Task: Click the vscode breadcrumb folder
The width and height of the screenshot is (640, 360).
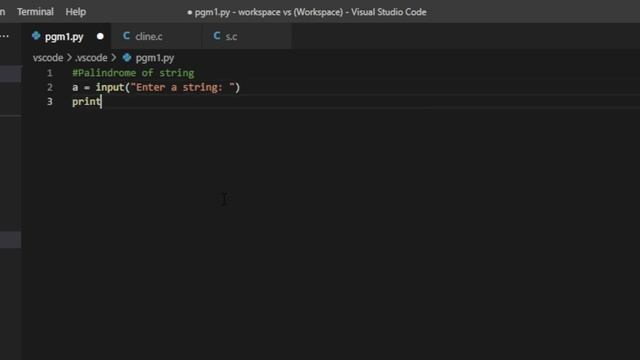Action: pyautogui.click(x=48, y=58)
